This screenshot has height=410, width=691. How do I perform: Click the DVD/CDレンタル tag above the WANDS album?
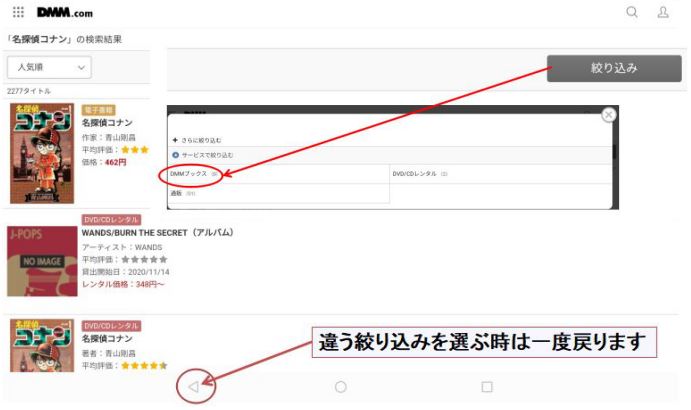111,220
